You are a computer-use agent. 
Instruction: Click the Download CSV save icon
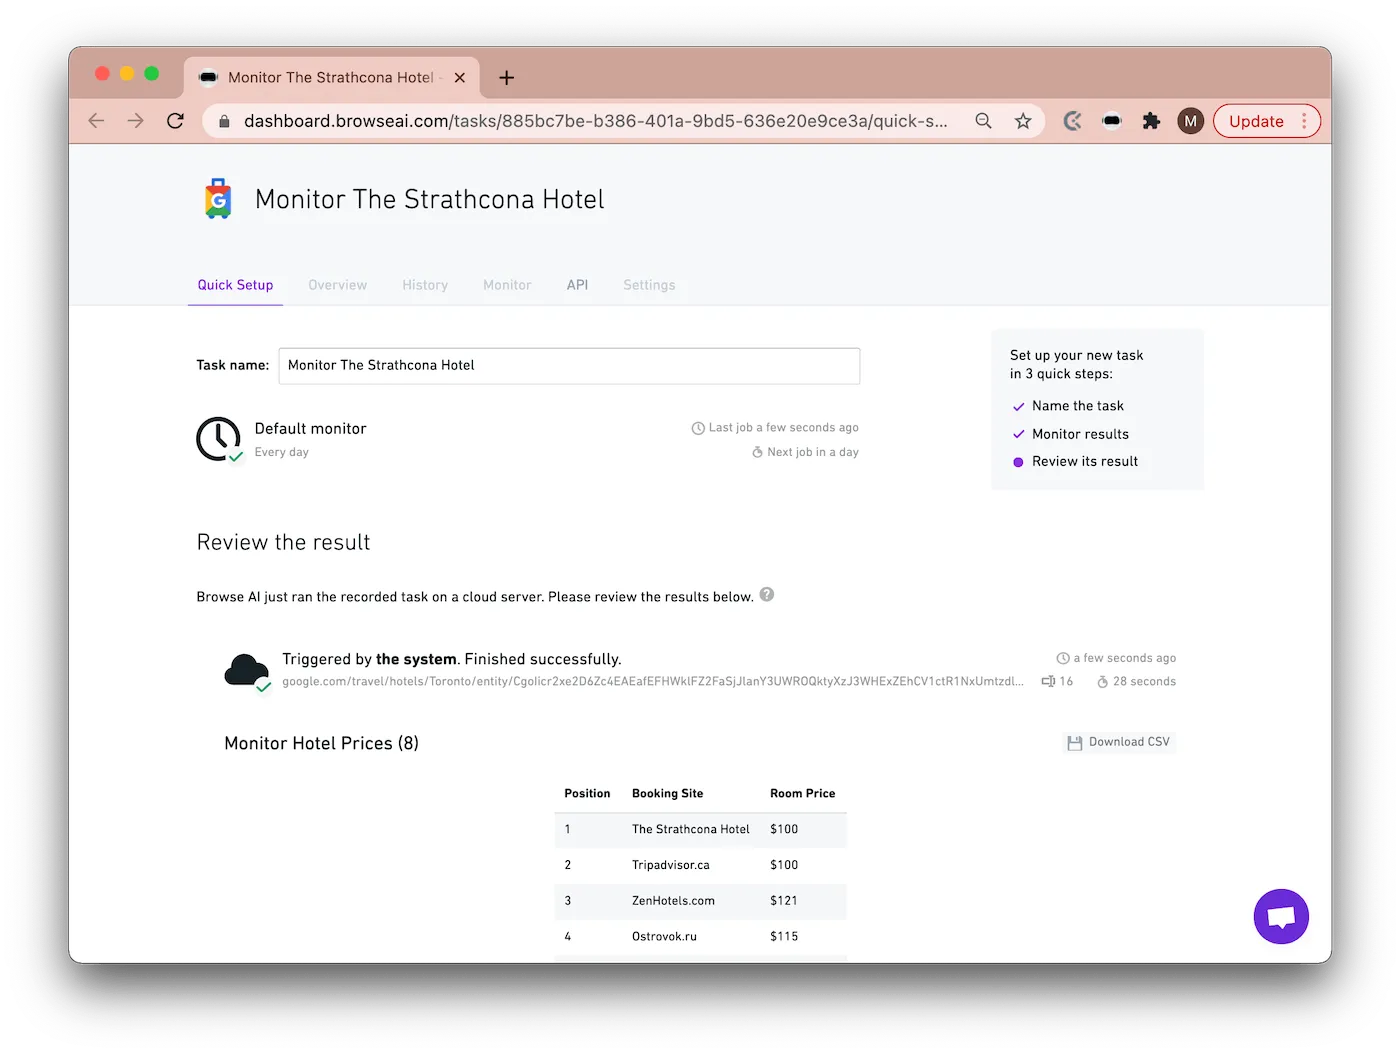point(1075,743)
